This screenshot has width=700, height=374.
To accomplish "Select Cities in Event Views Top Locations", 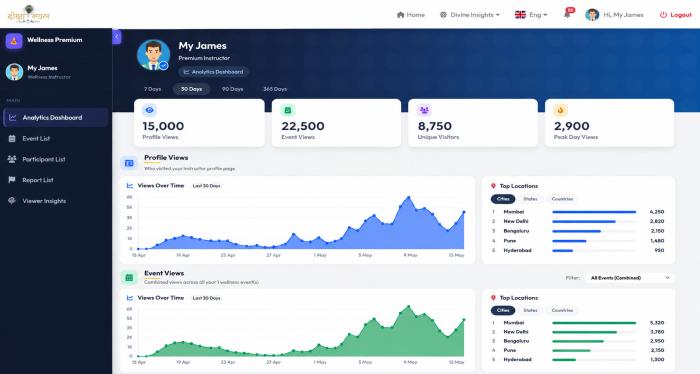I will point(503,310).
